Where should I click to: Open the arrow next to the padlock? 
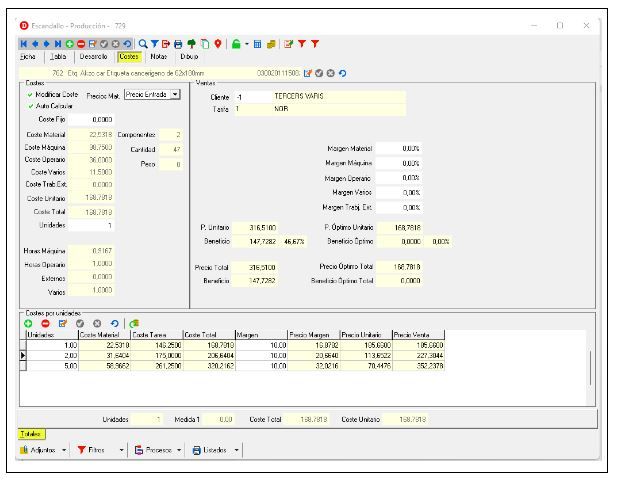[247, 44]
